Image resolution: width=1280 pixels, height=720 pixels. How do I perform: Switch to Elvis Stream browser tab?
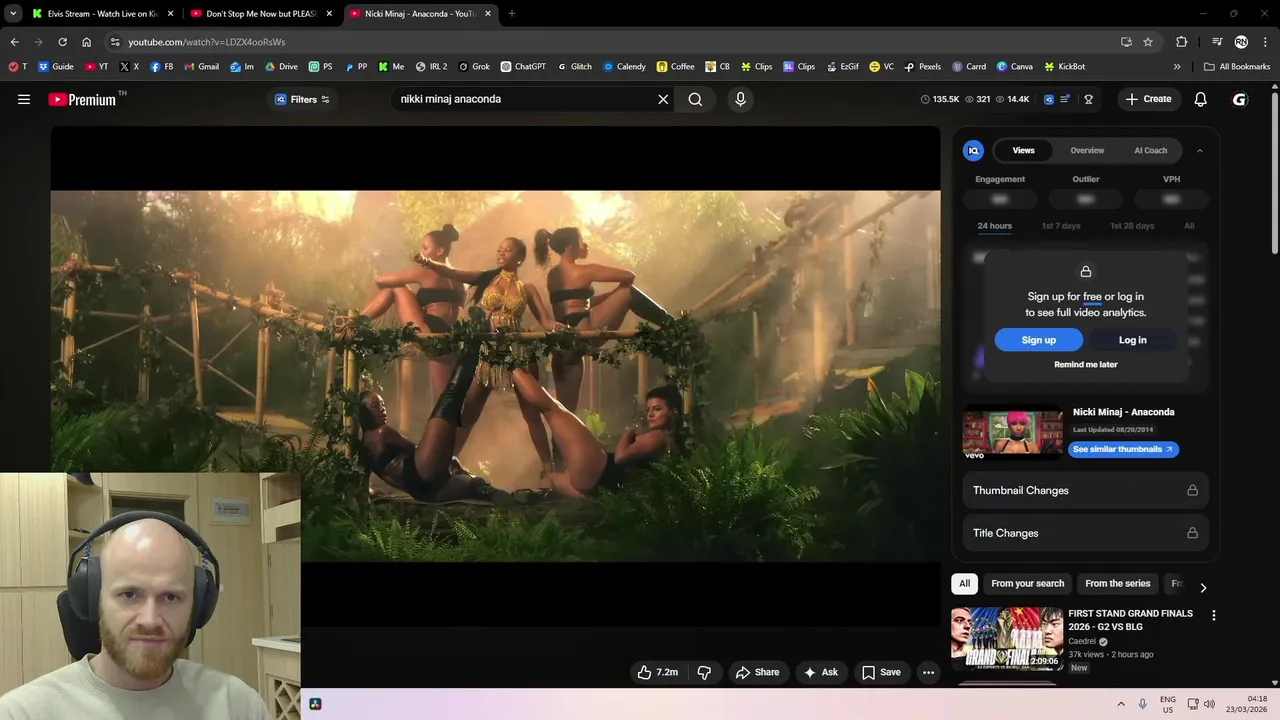(104, 14)
